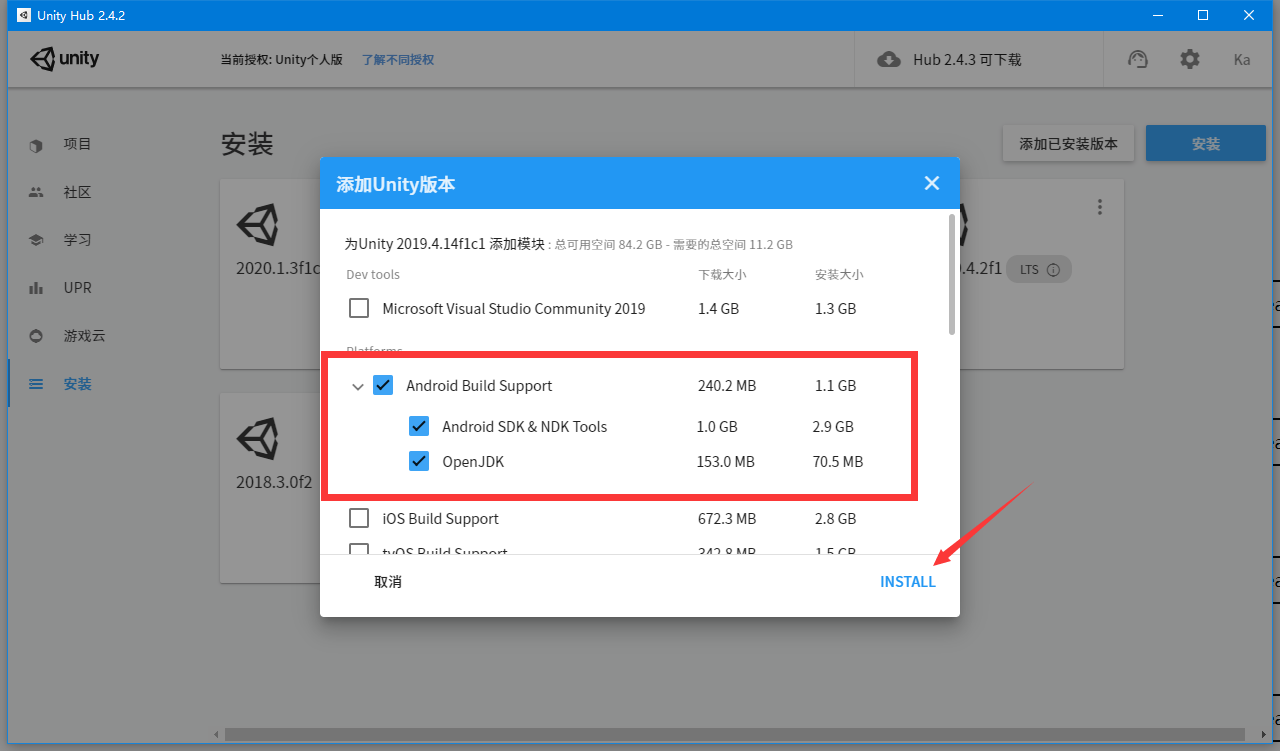
Task: Open 了解不同授权 link
Action: click(x=398, y=60)
